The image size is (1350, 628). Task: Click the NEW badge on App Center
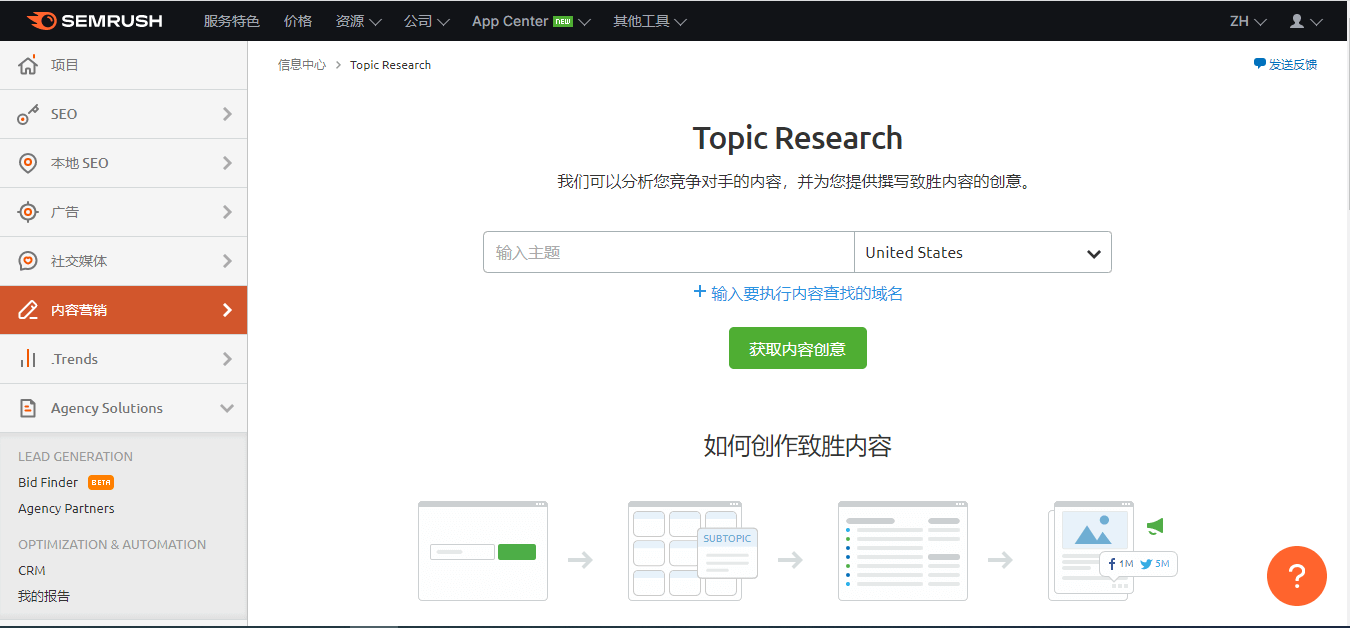563,21
